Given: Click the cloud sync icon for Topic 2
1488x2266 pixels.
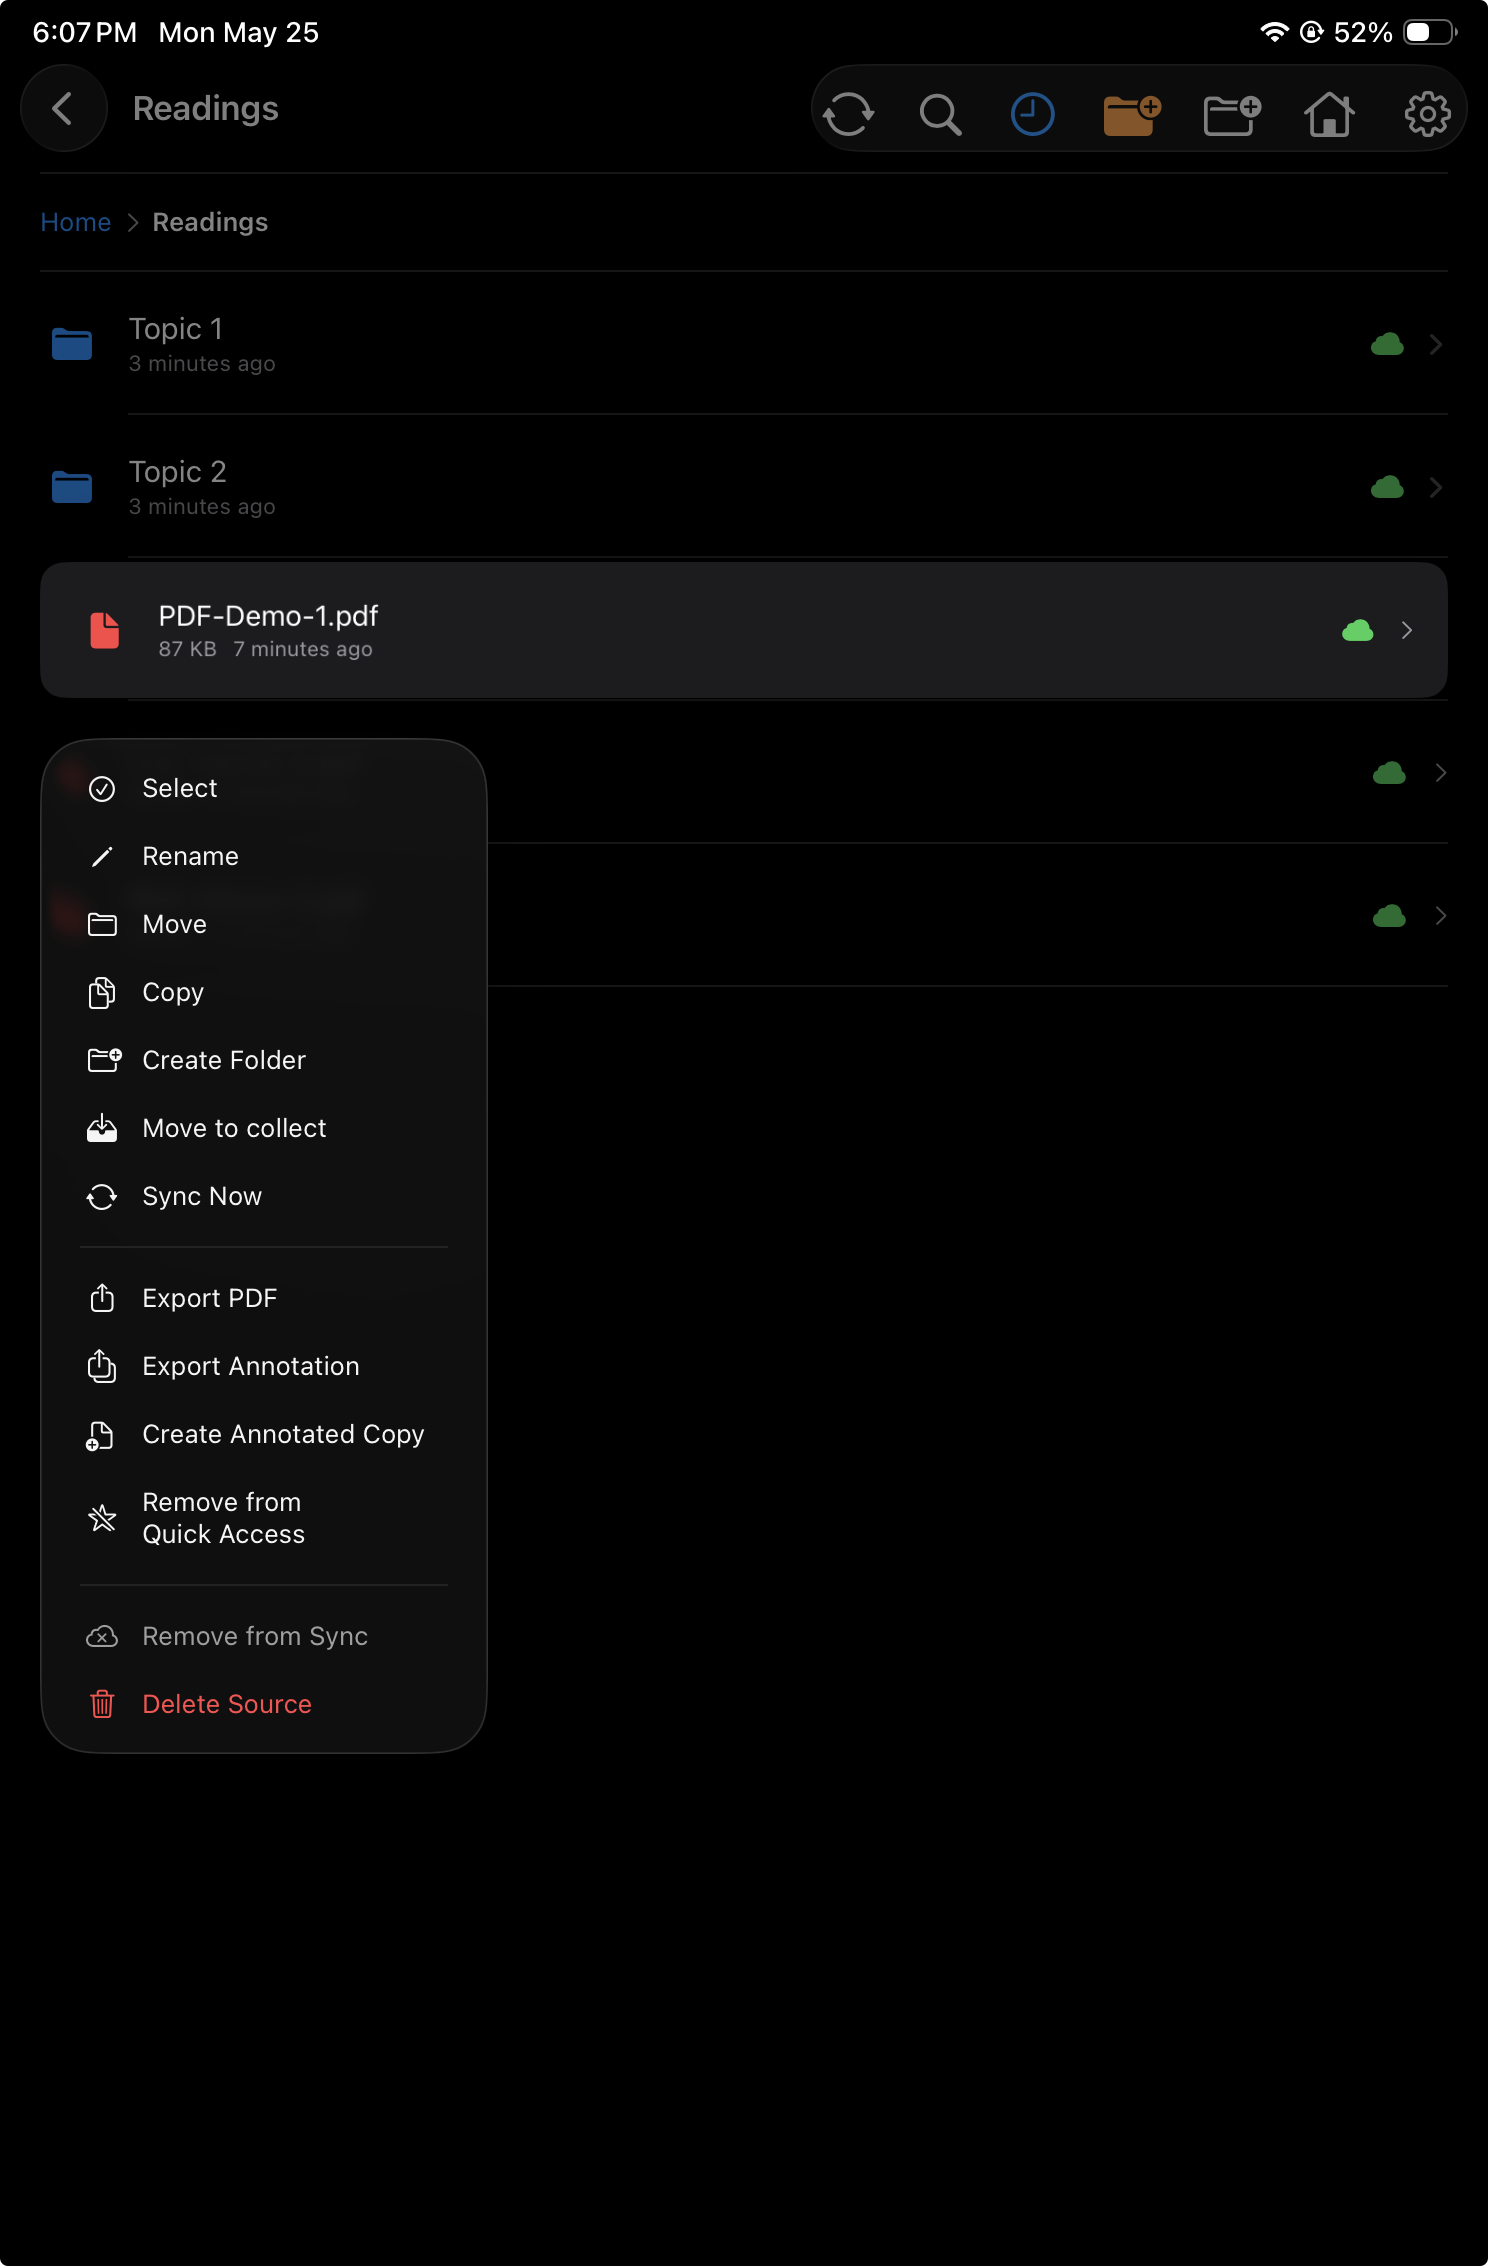Looking at the screenshot, I should coord(1387,488).
